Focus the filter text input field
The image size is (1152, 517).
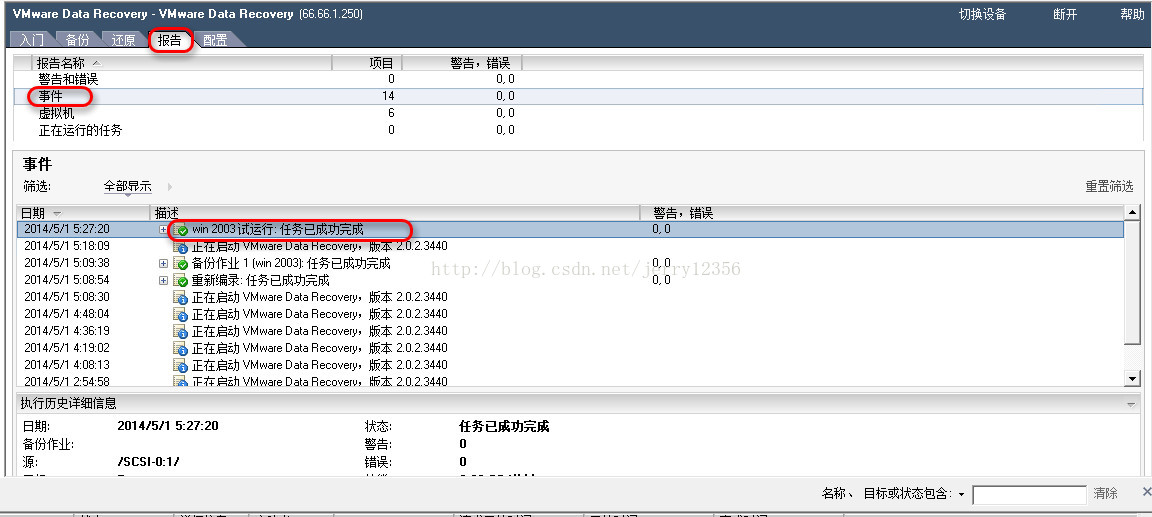coord(1029,494)
